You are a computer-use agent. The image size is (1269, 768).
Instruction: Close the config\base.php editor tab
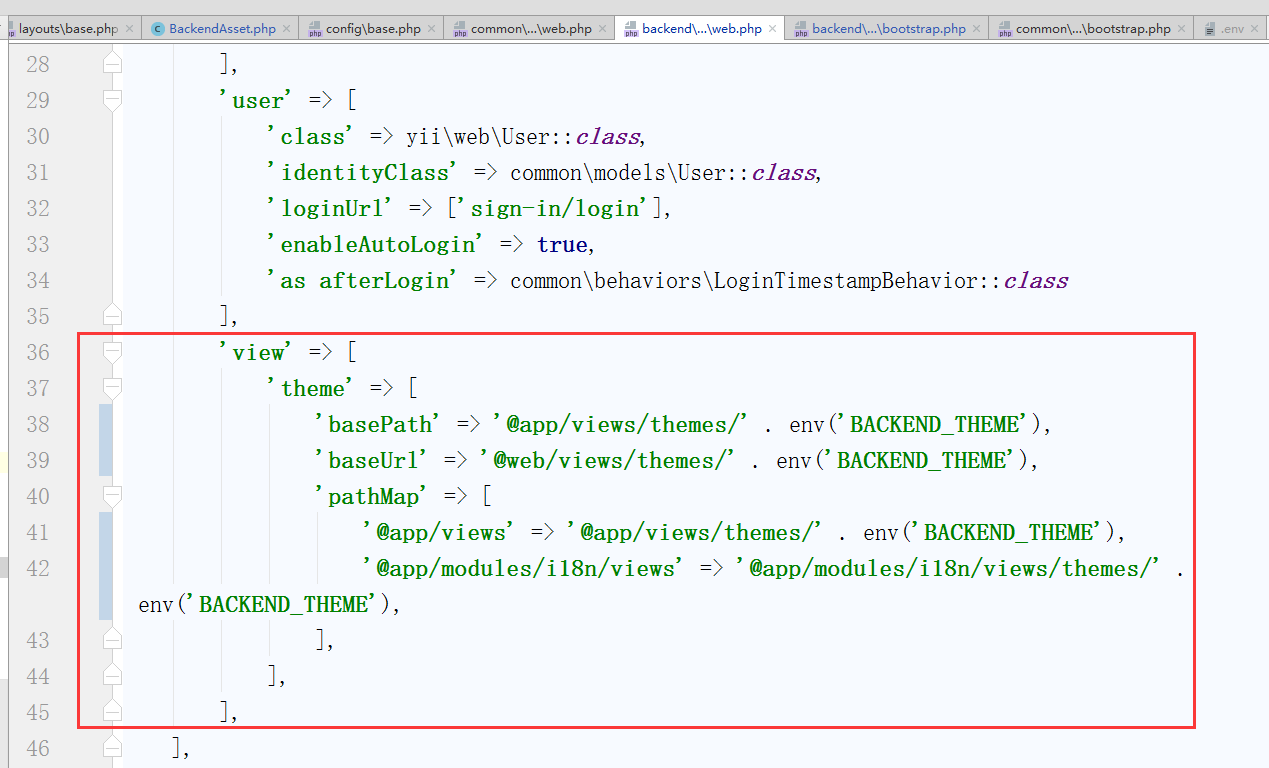432,29
